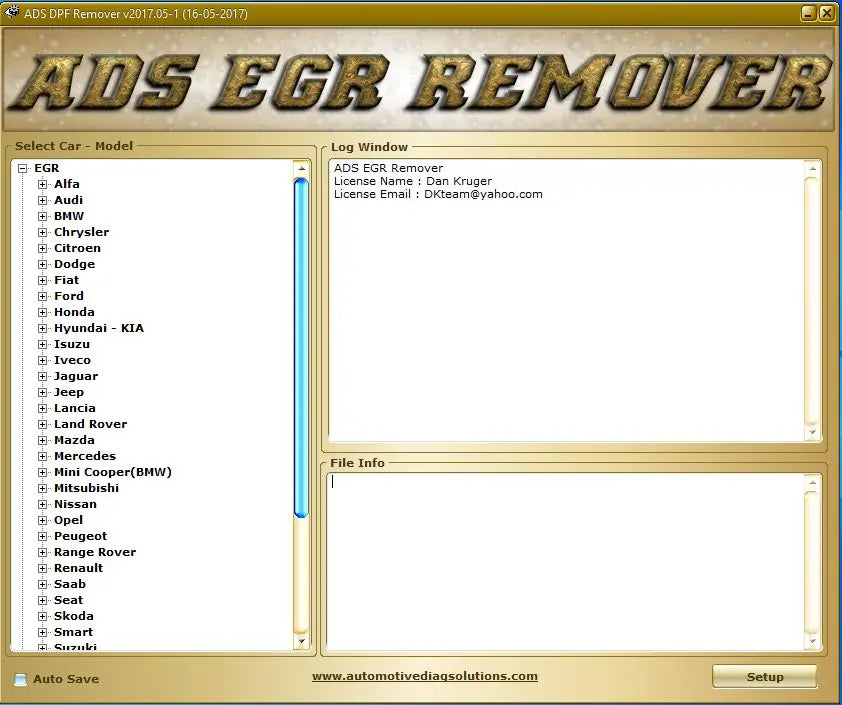Collapse the EGR root node

[21, 167]
